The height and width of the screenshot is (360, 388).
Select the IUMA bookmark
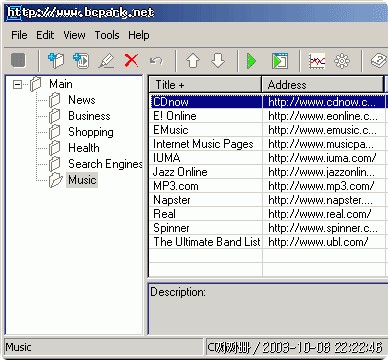pos(166,158)
